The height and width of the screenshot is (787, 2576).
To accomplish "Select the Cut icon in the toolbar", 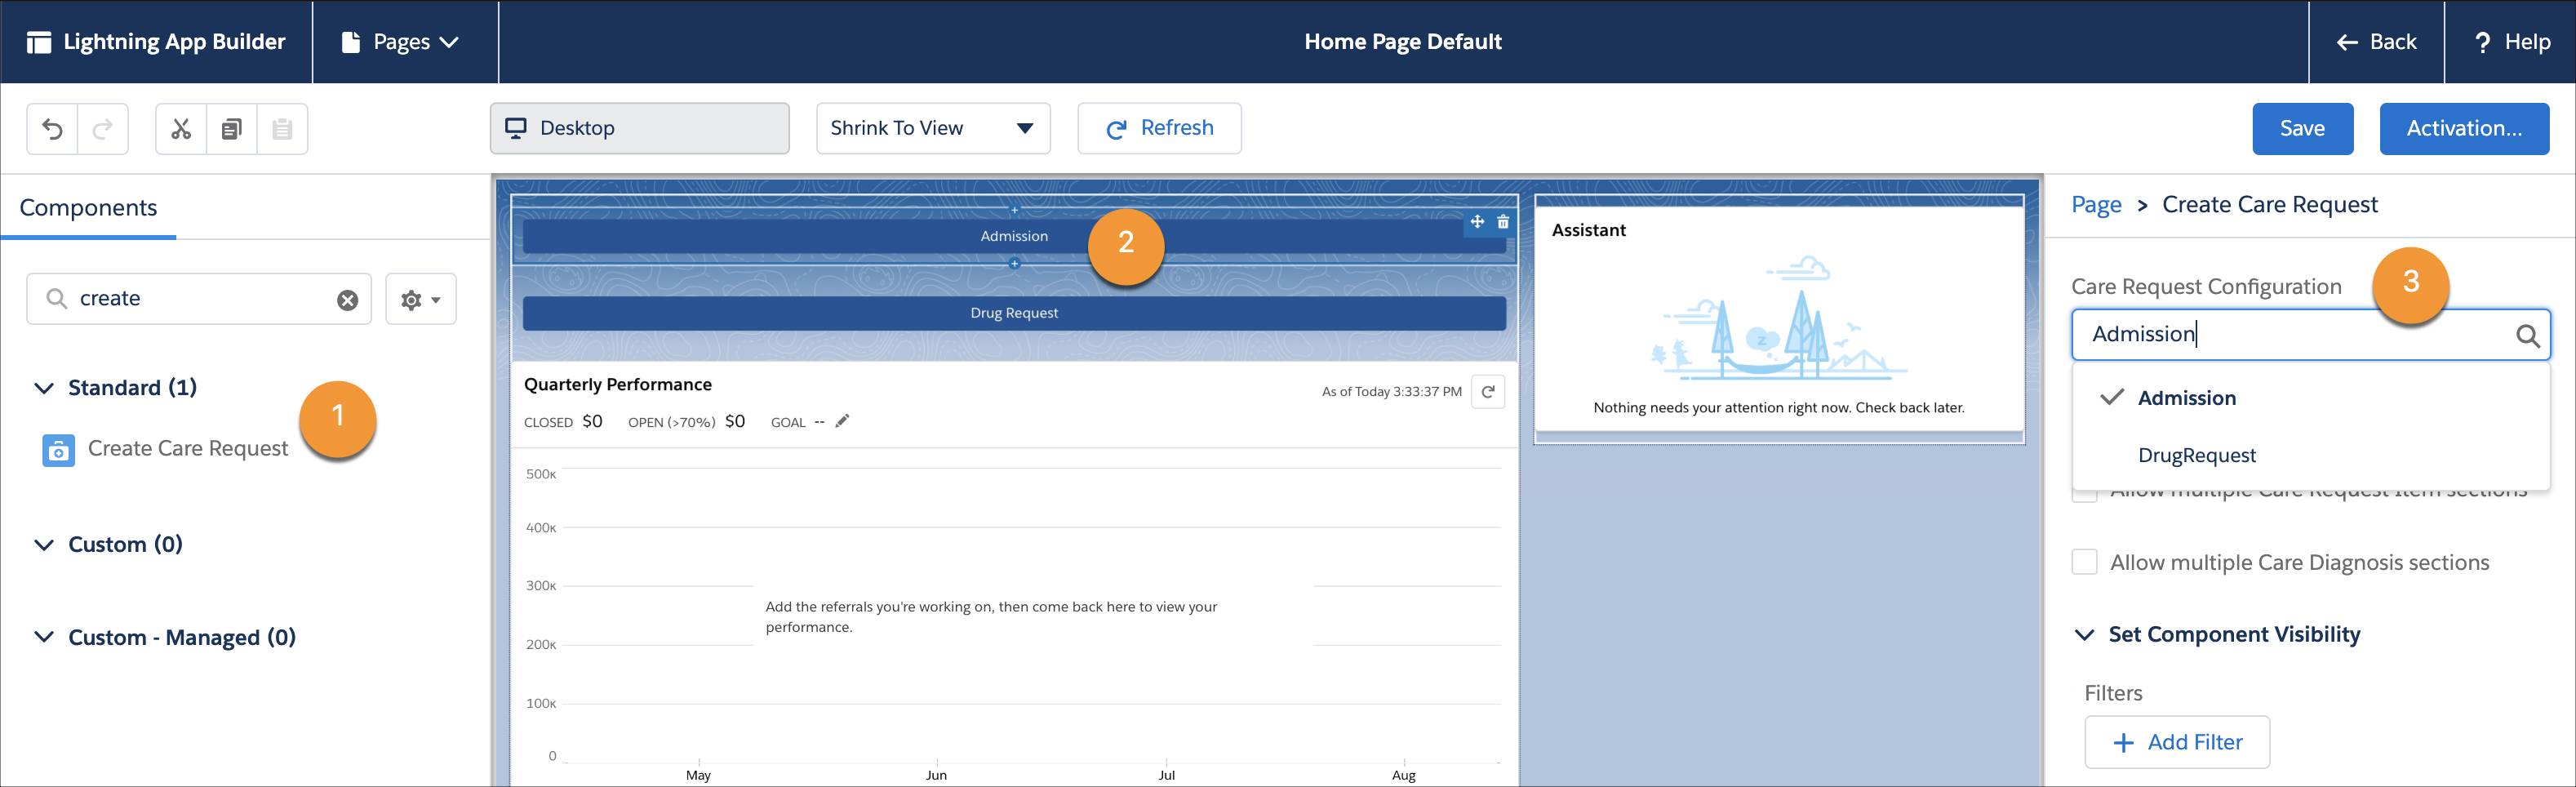I will (x=181, y=128).
